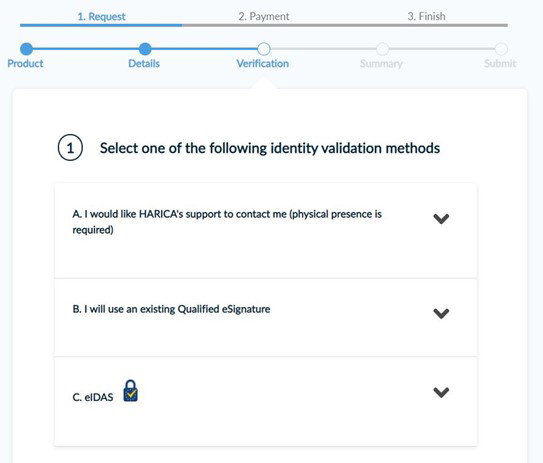Click the Details step circle

click(x=145, y=49)
